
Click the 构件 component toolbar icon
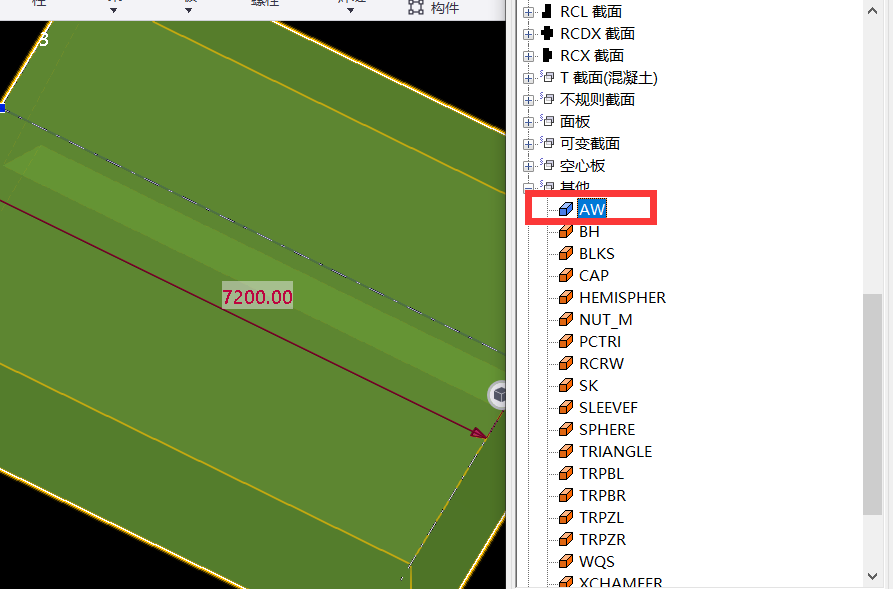tap(416, 7)
